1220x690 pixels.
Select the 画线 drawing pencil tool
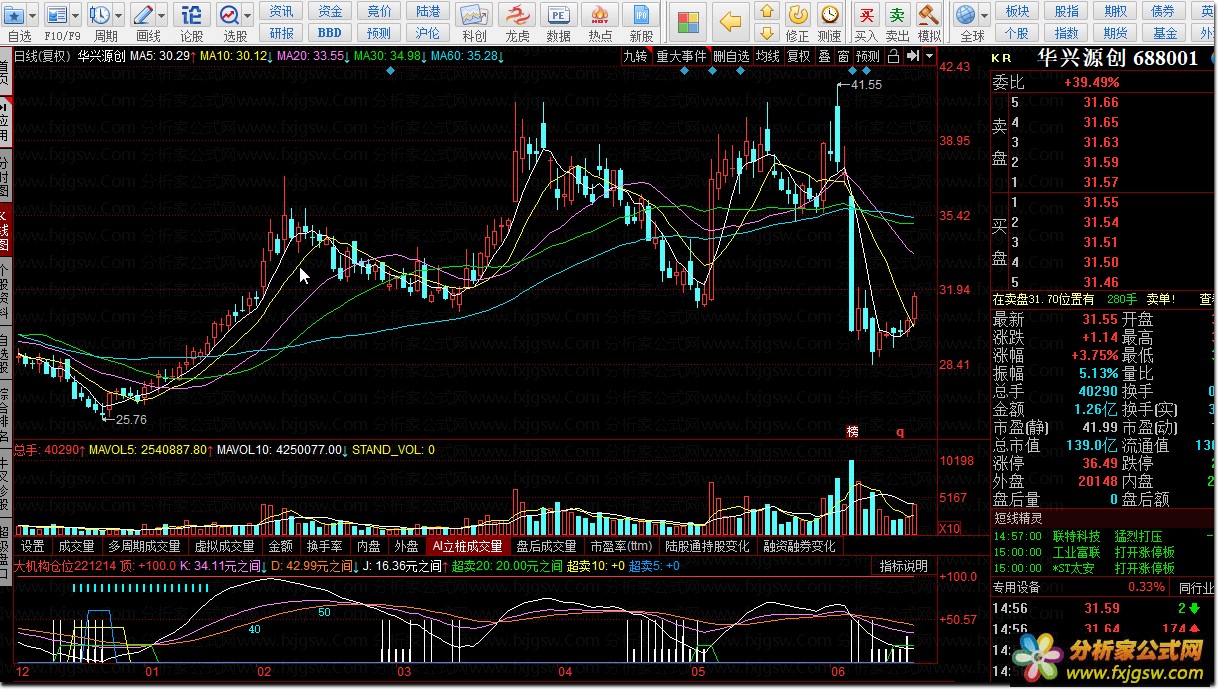click(143, 15)
